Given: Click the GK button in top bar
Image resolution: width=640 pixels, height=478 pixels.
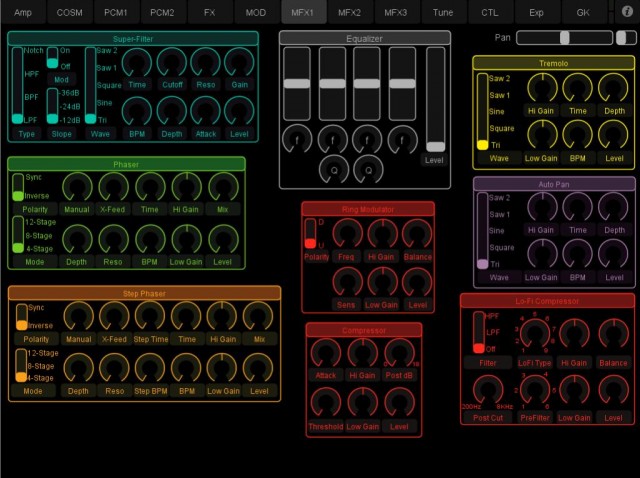Looking at the screenshot, I should pos(583,12).
